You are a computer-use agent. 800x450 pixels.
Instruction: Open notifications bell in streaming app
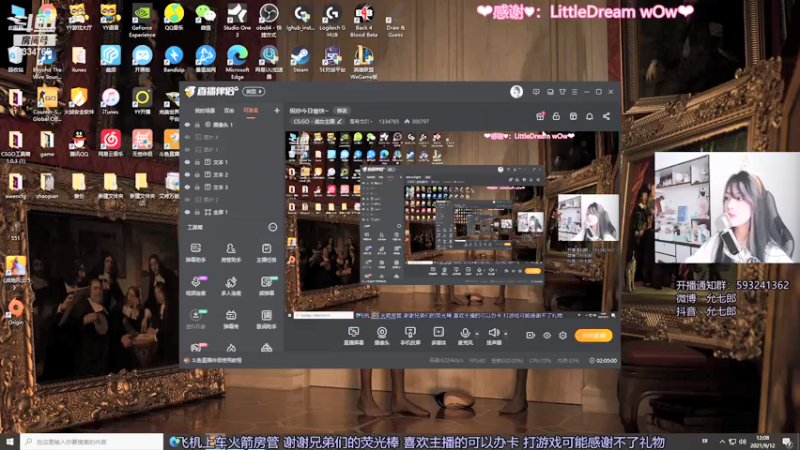point(589,116)
